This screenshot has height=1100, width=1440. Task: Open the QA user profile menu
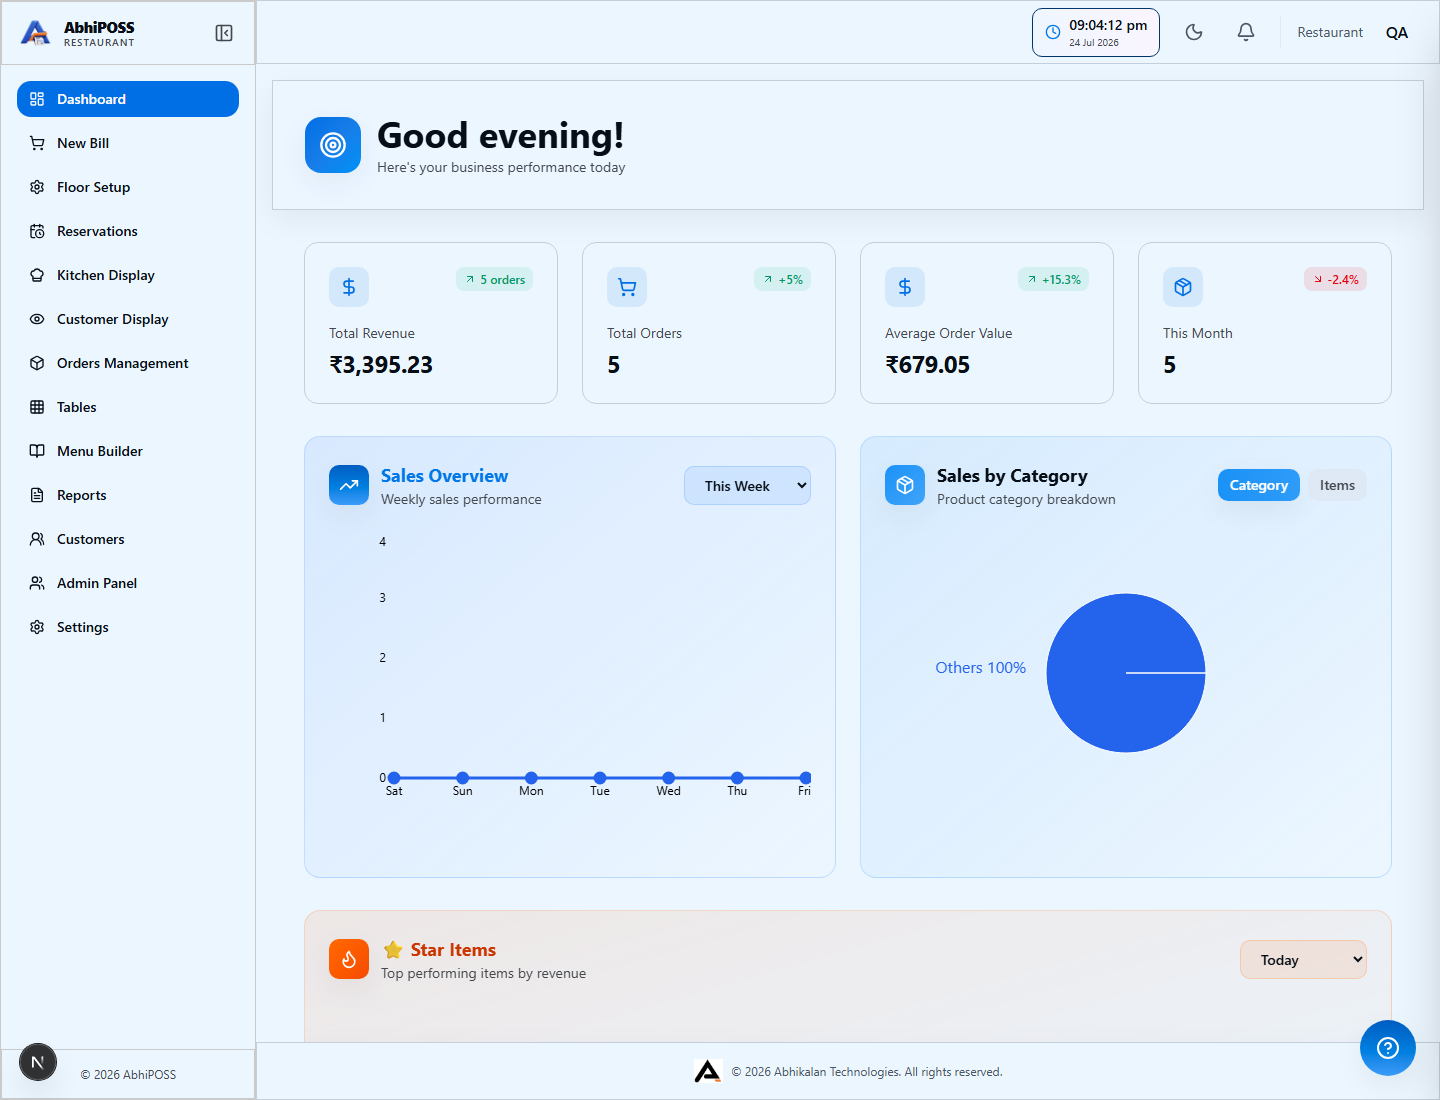(x=1397, y=32)
